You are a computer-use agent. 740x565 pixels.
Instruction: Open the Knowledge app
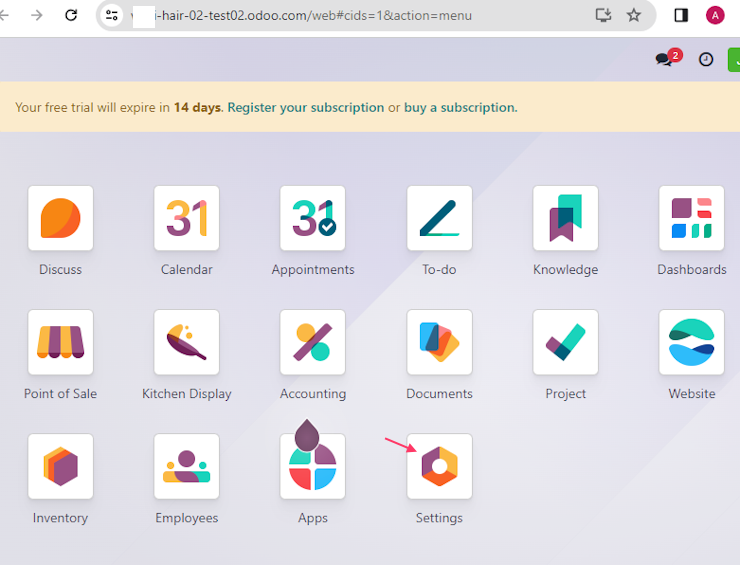pos(565,218)
